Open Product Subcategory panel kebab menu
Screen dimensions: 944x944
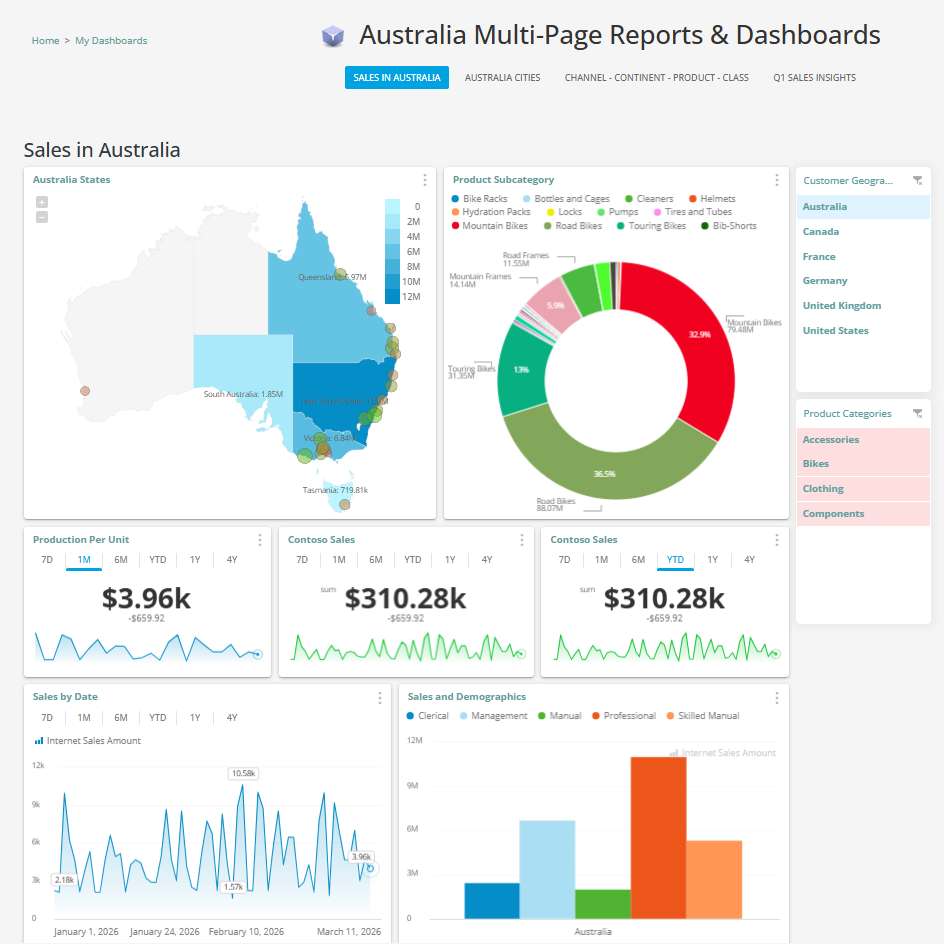pyautogui.click(x=776, y=180)
